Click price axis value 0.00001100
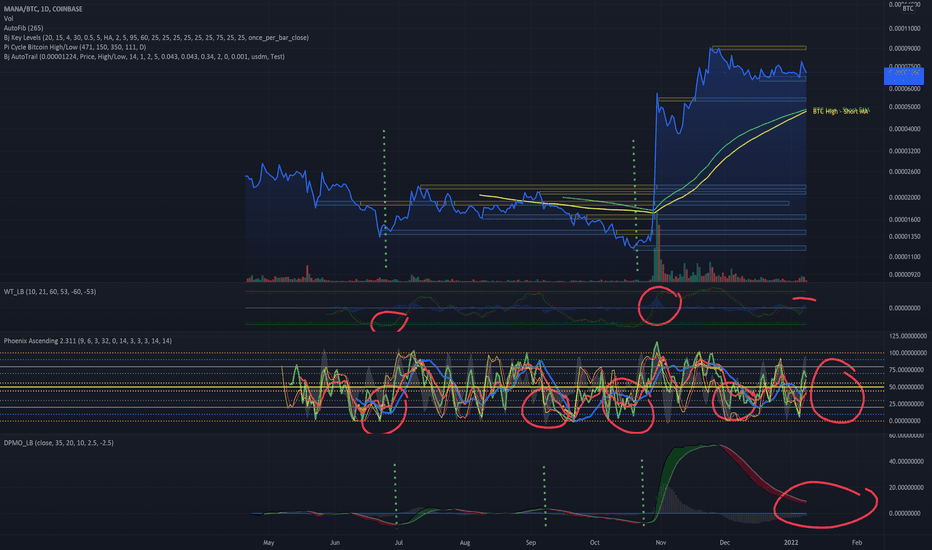This screenshot has width=932, height=550. tap(904, 257)
